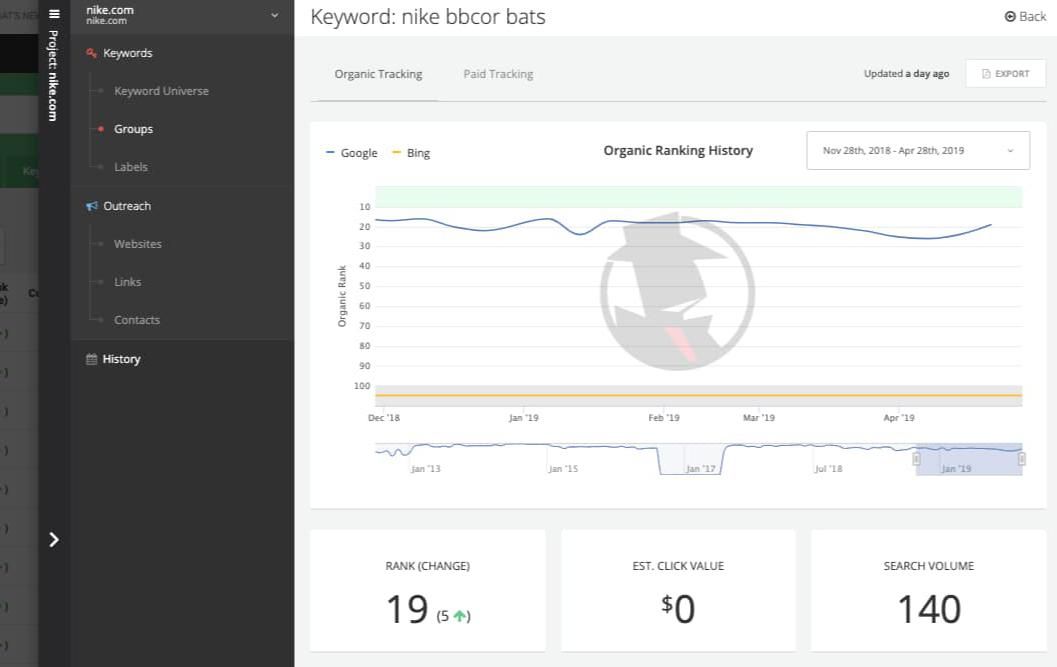Viewport: 1057px width, 667px height.
Task: Click the Outreach megaphone icon
Action: pos(92,206)
